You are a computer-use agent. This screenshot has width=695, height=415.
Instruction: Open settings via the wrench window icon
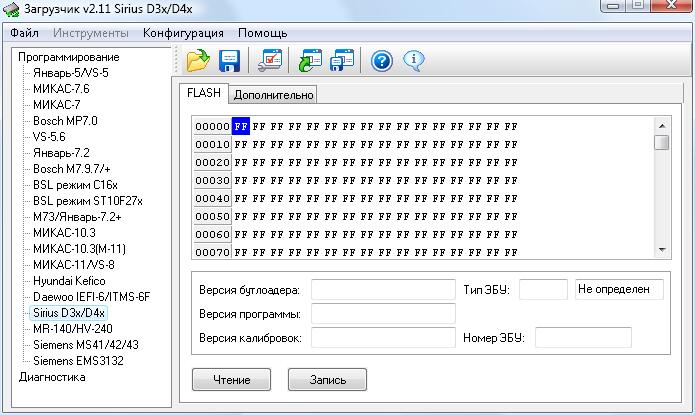coord(269,60)
